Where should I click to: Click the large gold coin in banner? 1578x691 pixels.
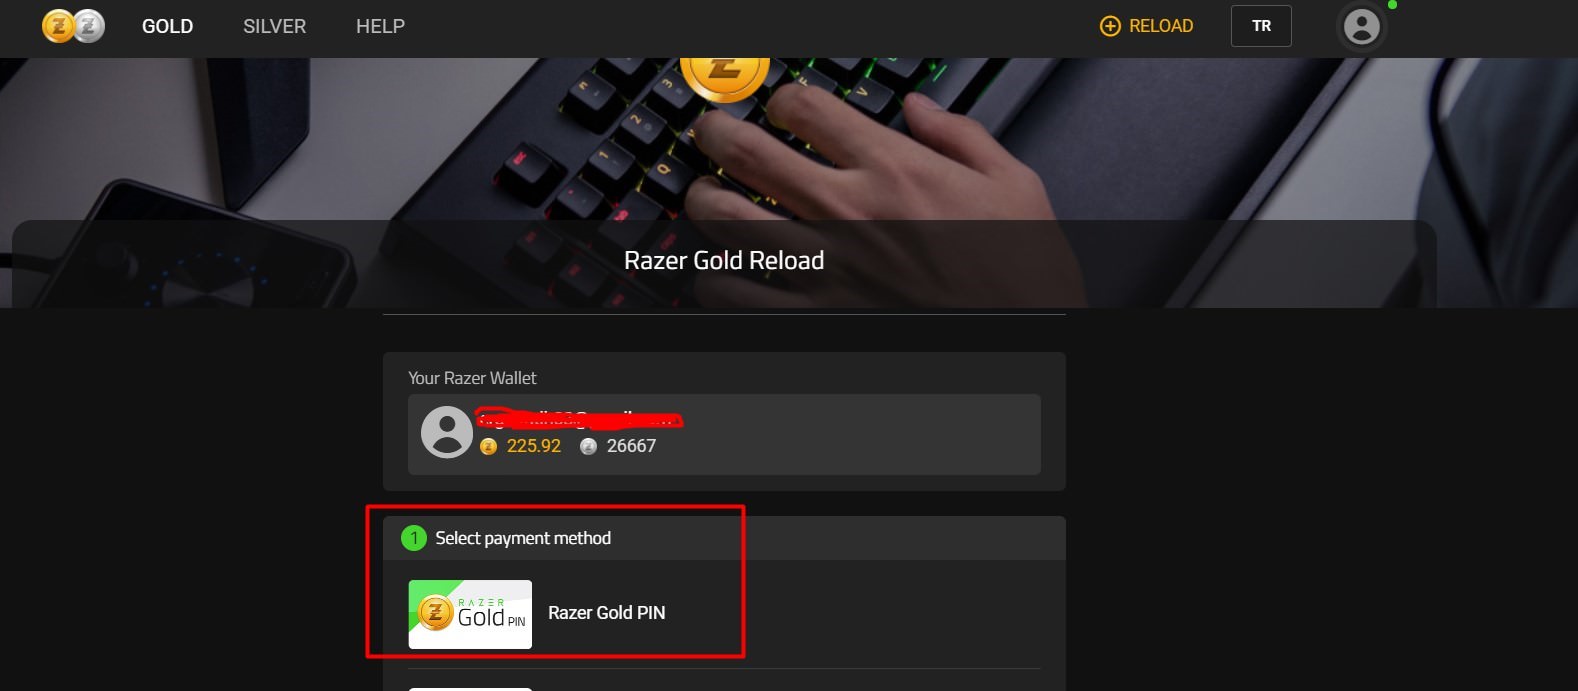[724, 75]
